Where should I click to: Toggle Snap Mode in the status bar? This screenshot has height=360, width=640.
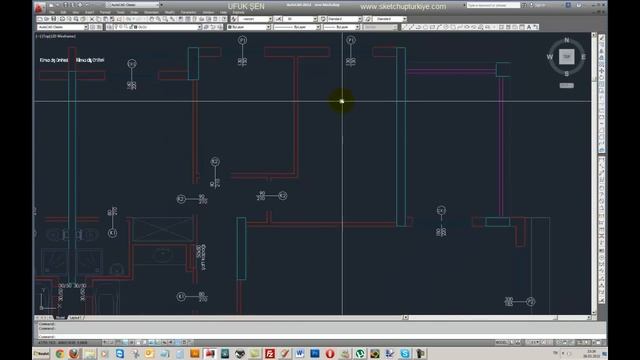coord(111,342)
